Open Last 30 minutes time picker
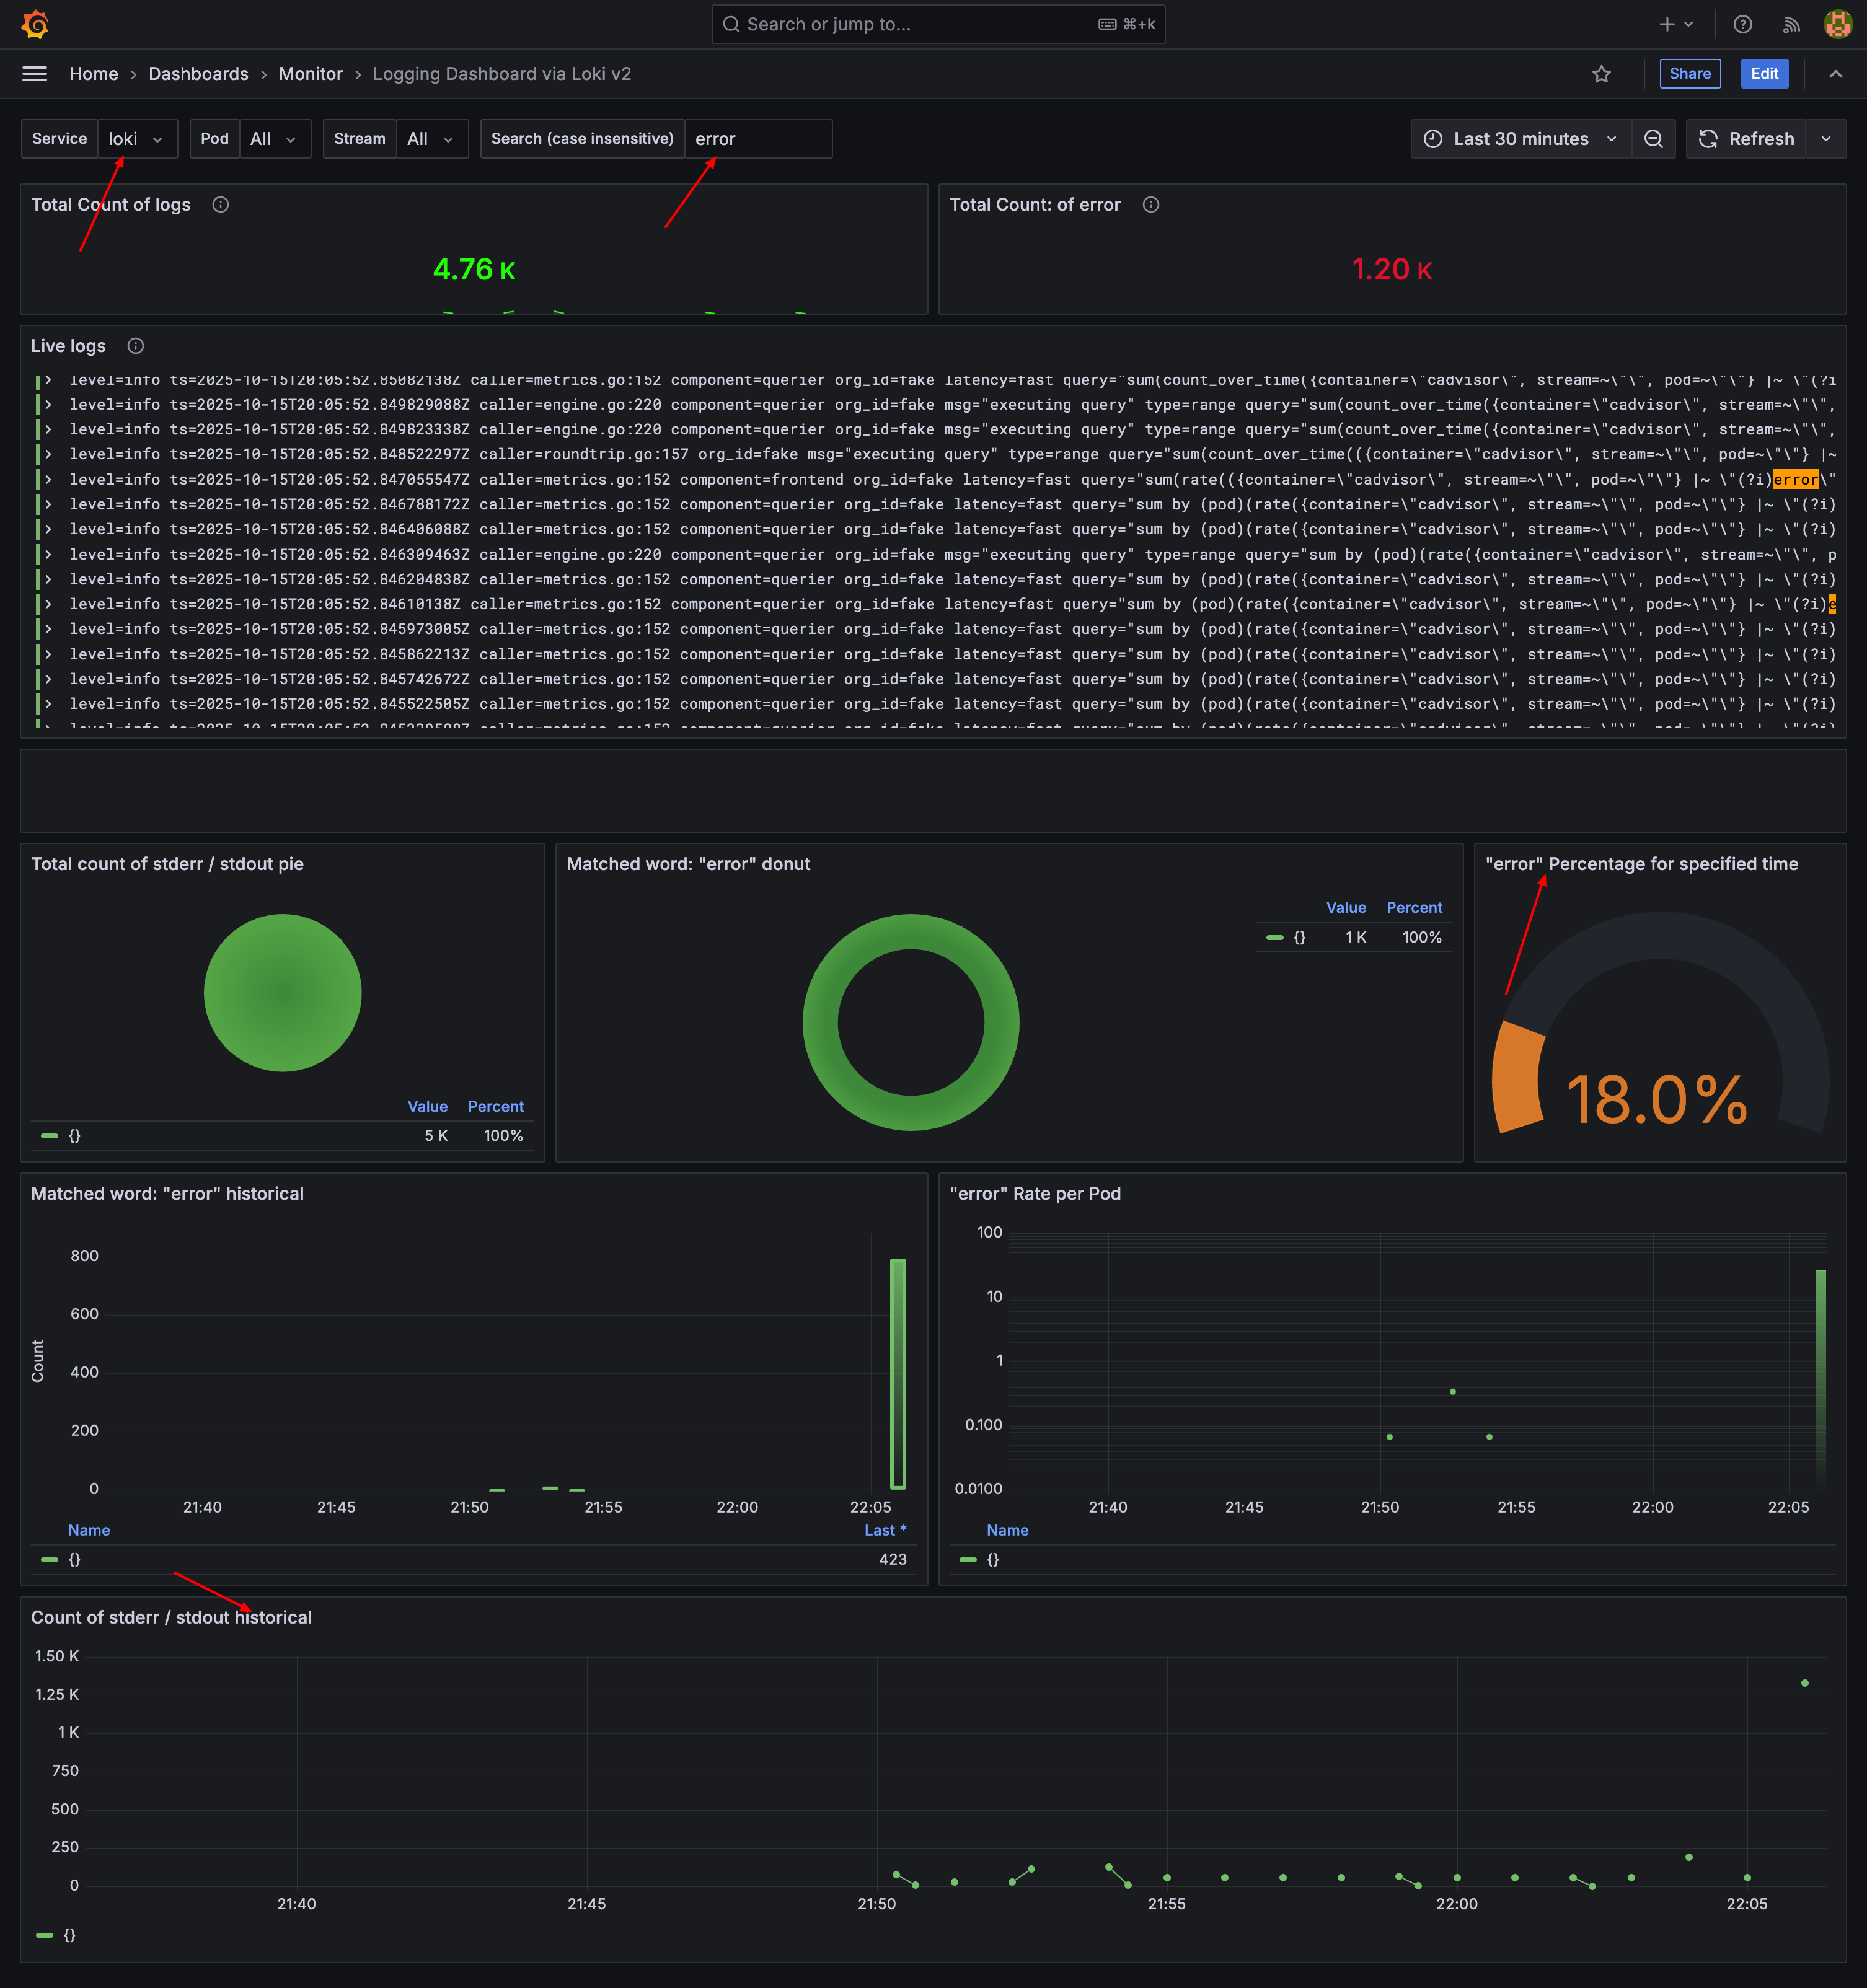1867x1988 pixels. click(x=1520, y=139)
